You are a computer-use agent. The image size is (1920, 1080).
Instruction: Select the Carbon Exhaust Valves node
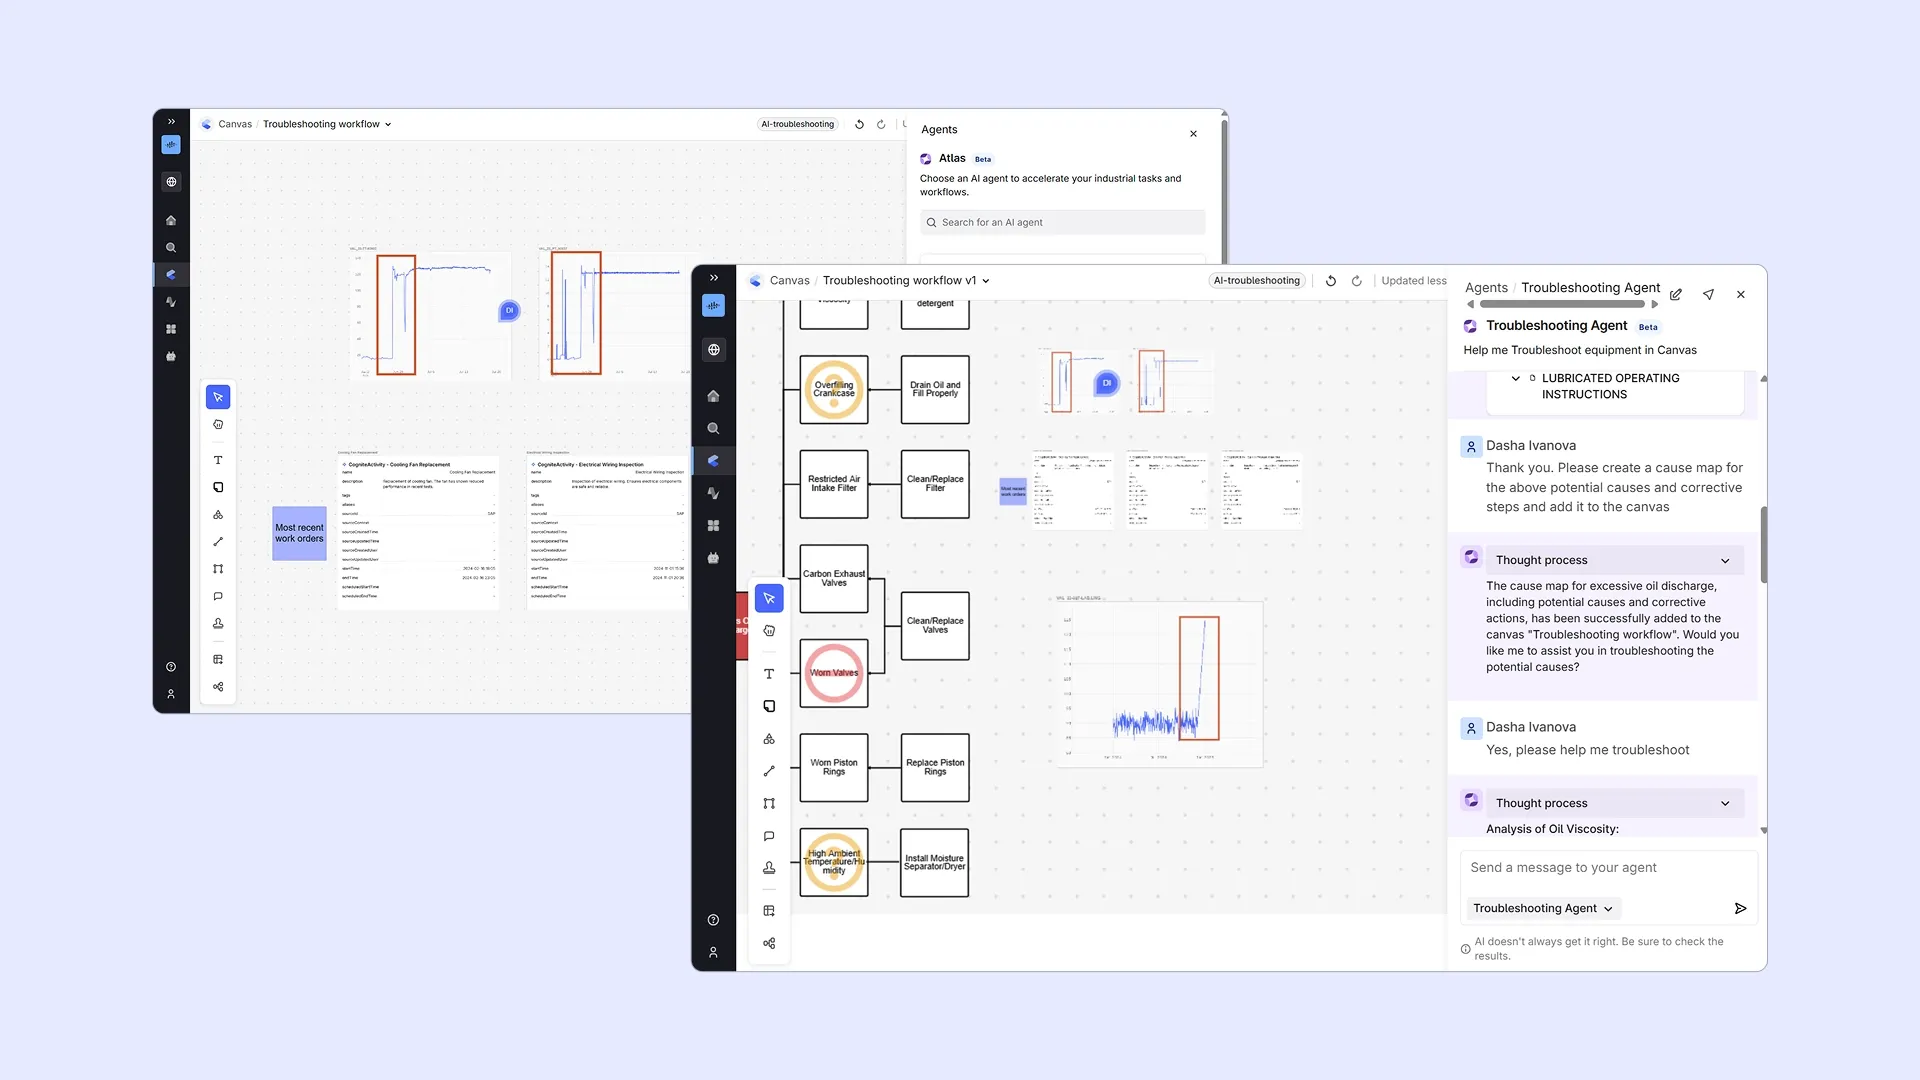[x=834, y=579]
